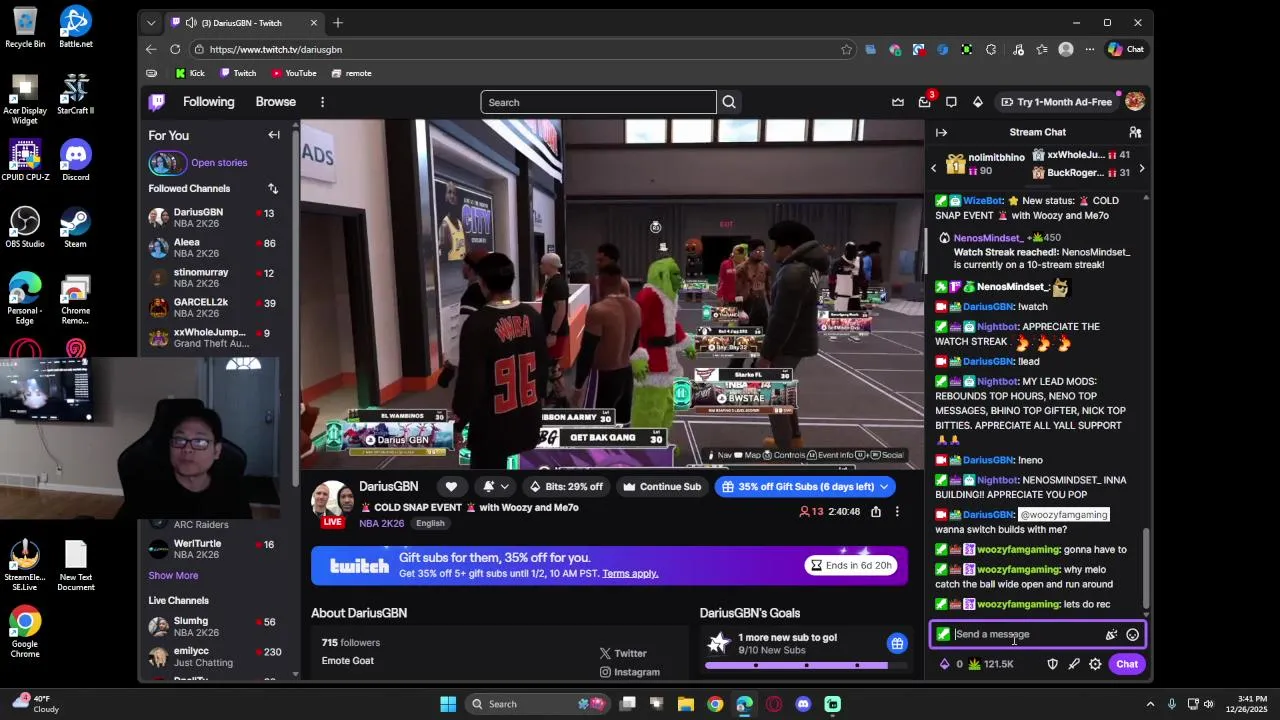Send message with Chat button
This screenshot has width=1280, height=720.
point(1127,664)
